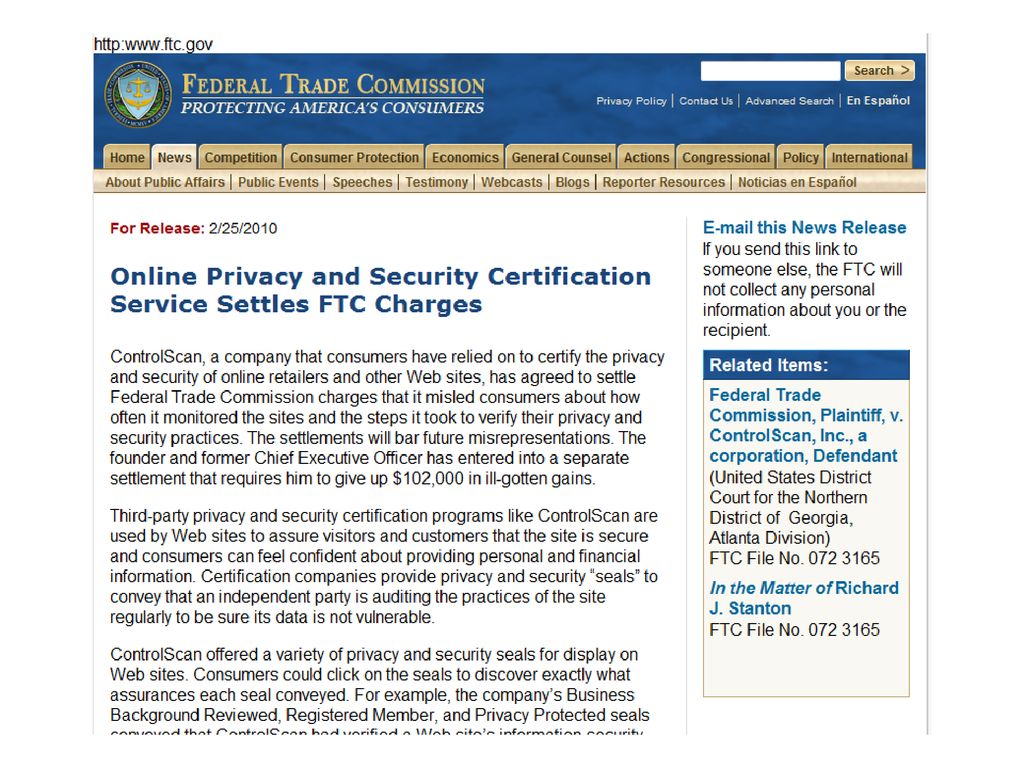Click the http:www.ftc.gov URL text
This screenshot has width=1024, height=768.
pos(153,44)
